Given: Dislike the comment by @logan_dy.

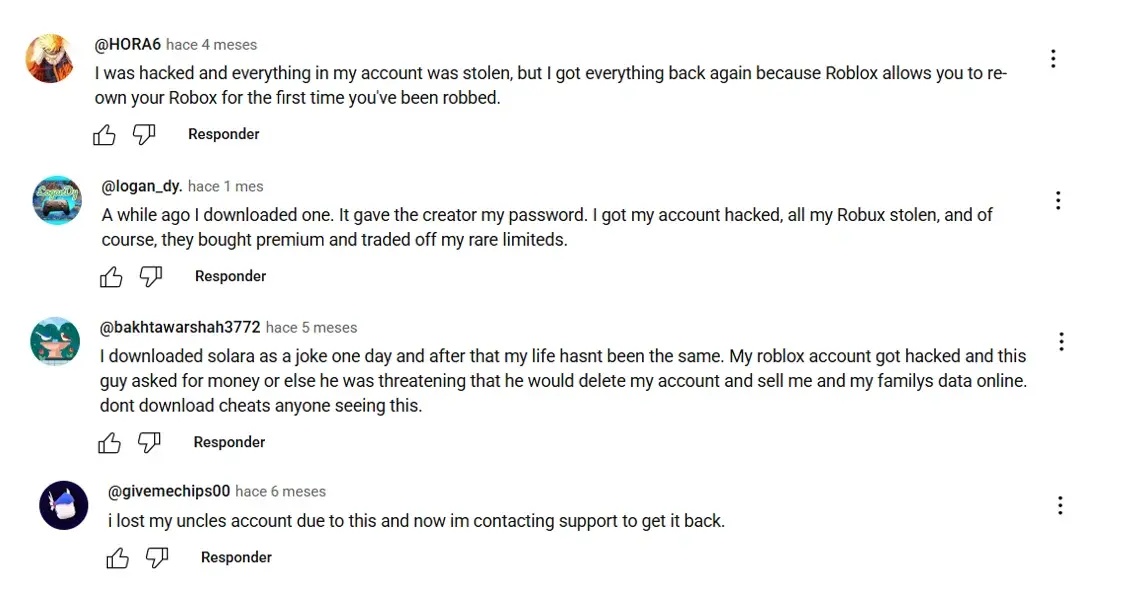Looking at the screenshot, I should tap(151, 277).
